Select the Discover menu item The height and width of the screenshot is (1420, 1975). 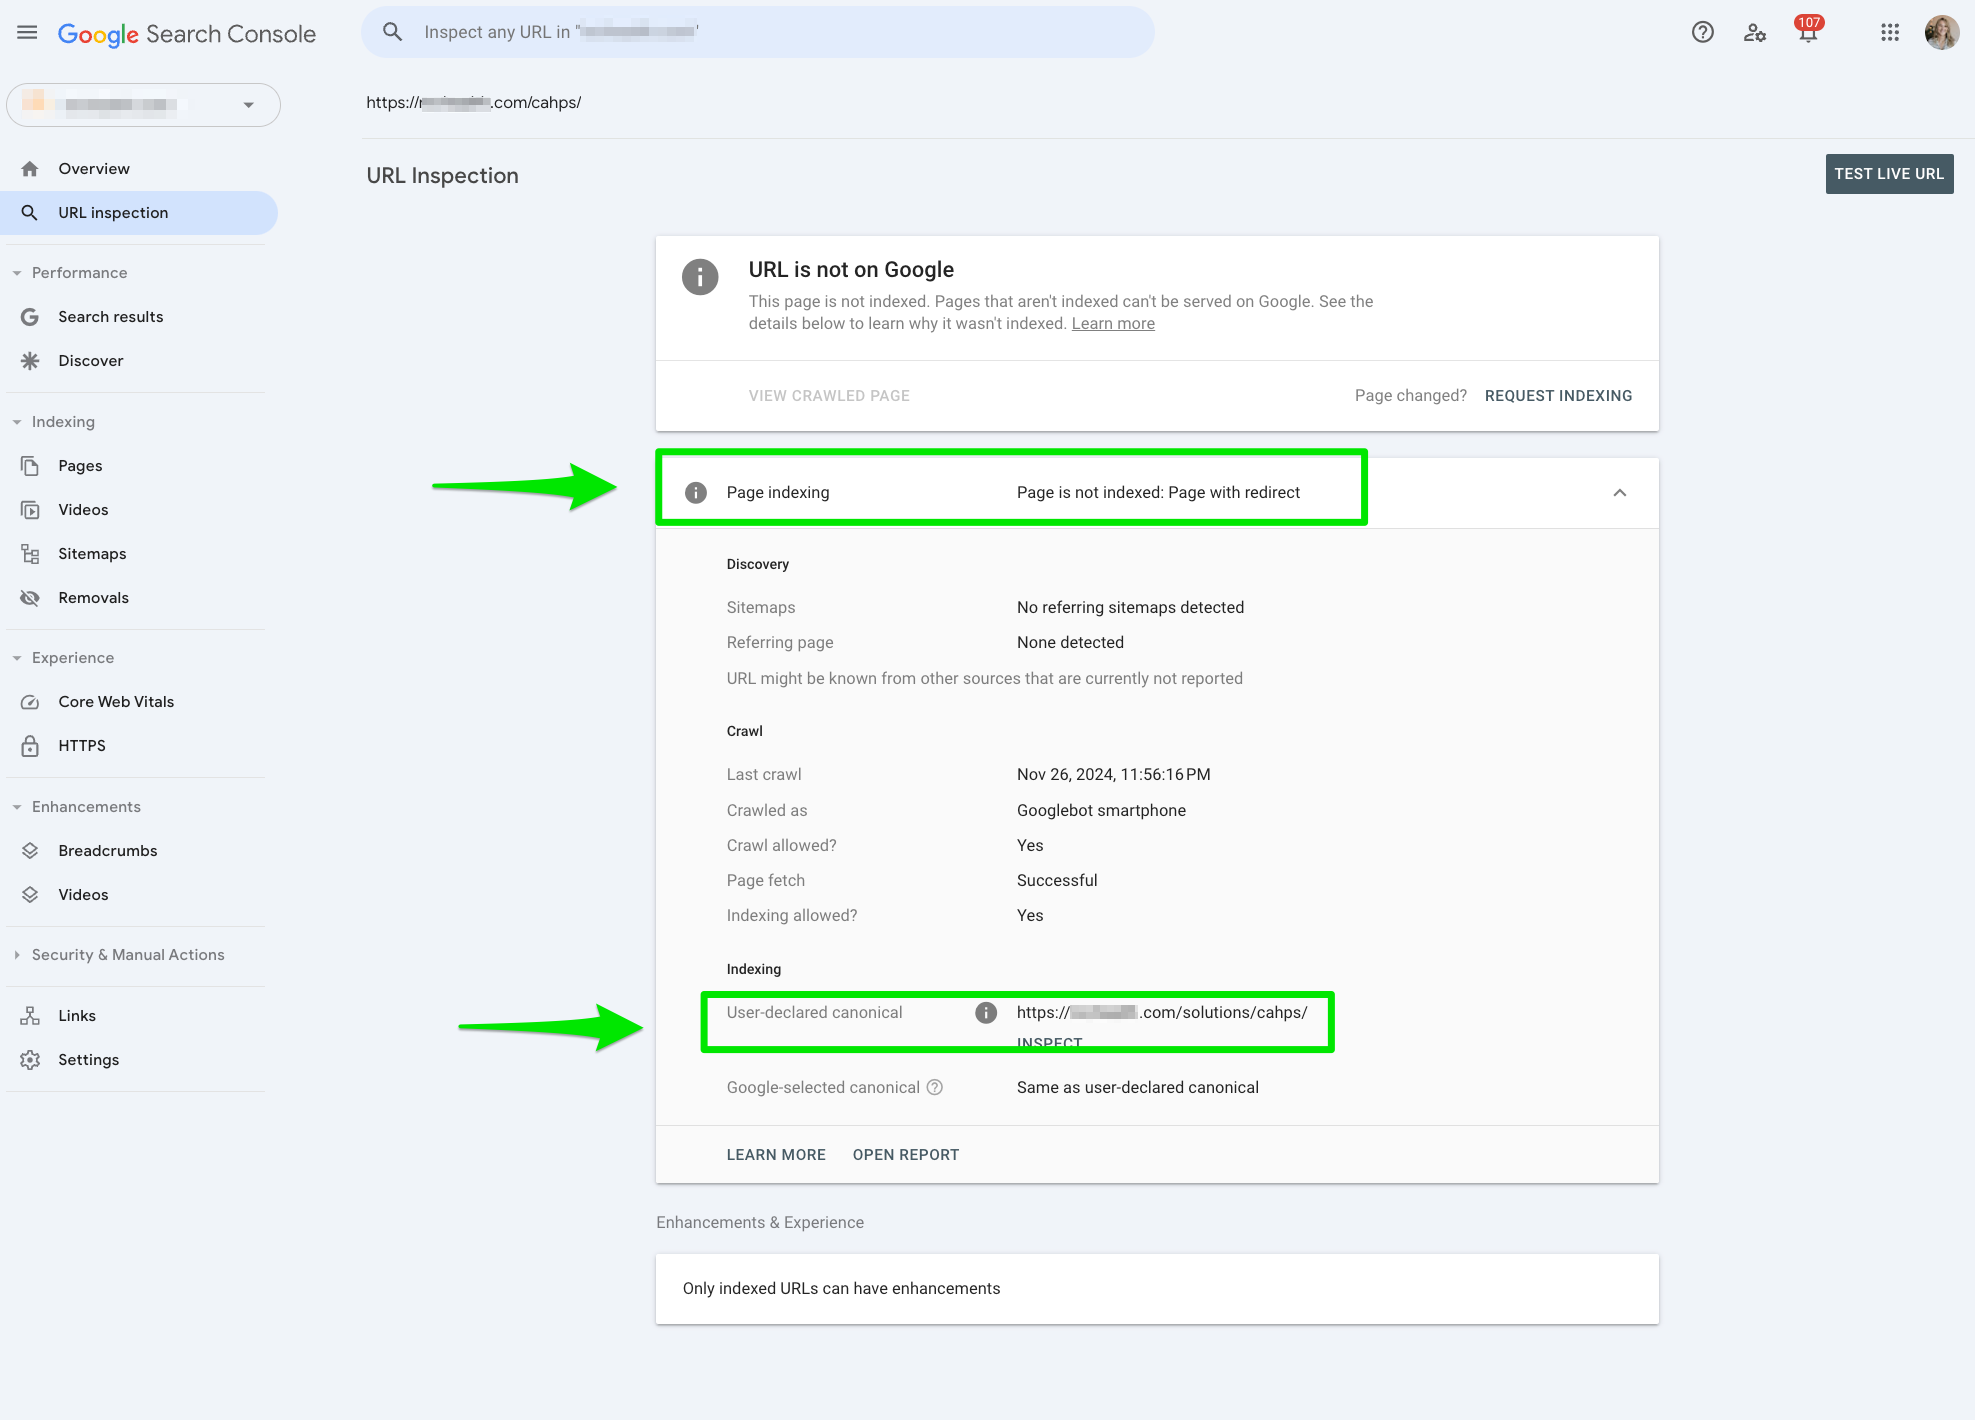tap(89, 360)
